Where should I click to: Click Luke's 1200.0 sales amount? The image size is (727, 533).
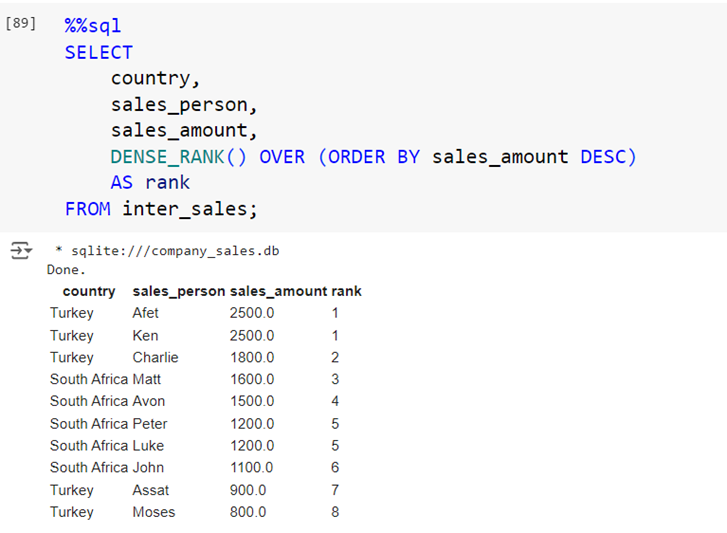(252, 445)
